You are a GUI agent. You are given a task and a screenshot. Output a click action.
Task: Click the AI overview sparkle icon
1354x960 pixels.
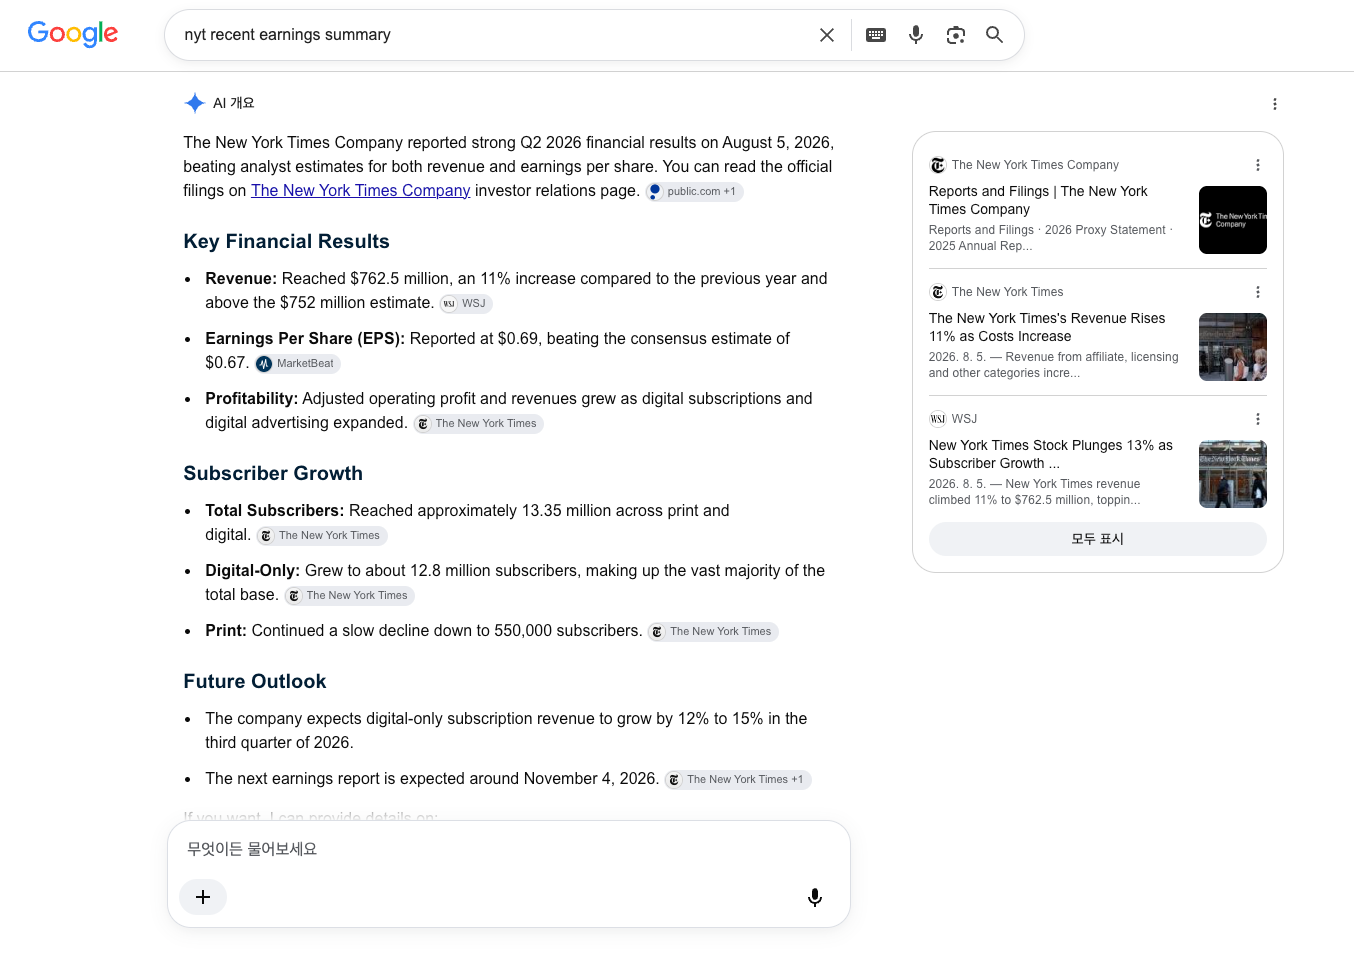coord(195,103)
